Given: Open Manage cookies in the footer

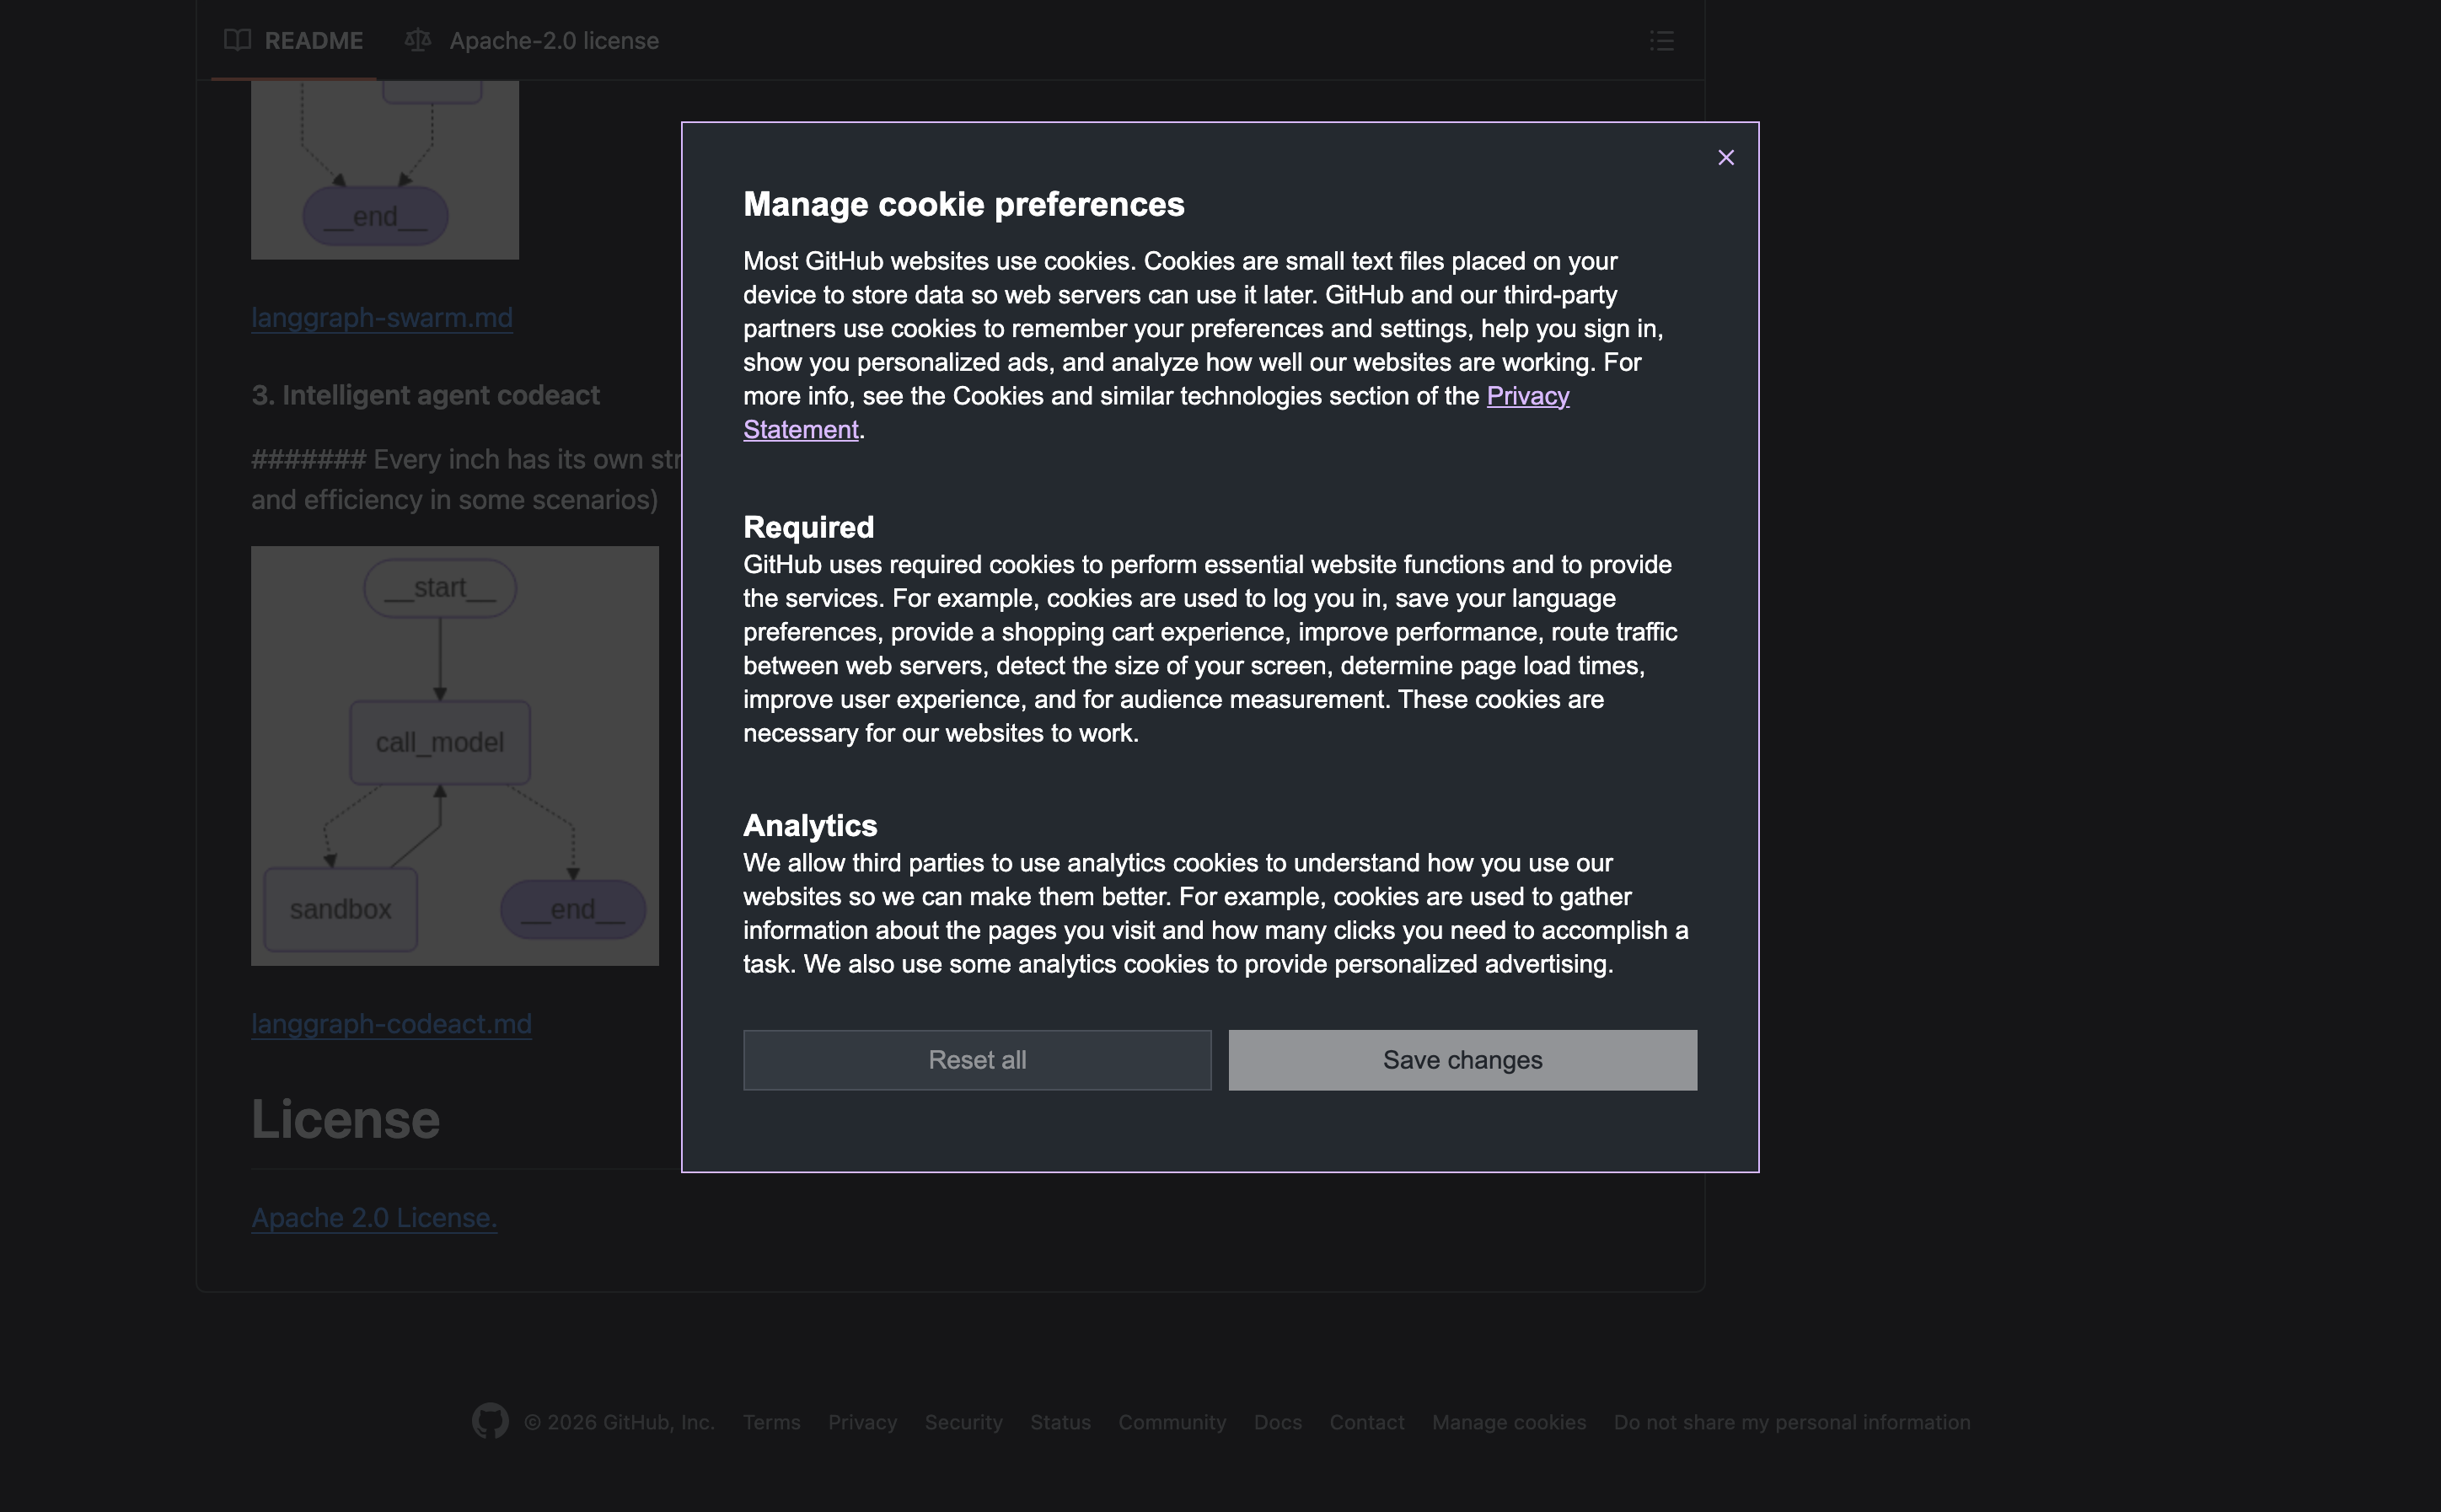Looking at the screenshot, I should tap(1508, 1422).
